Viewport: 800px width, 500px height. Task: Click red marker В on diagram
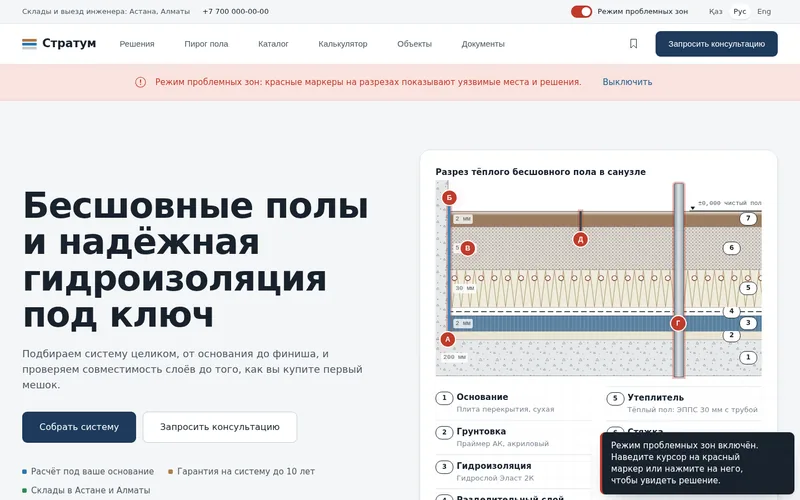[467, 248]
